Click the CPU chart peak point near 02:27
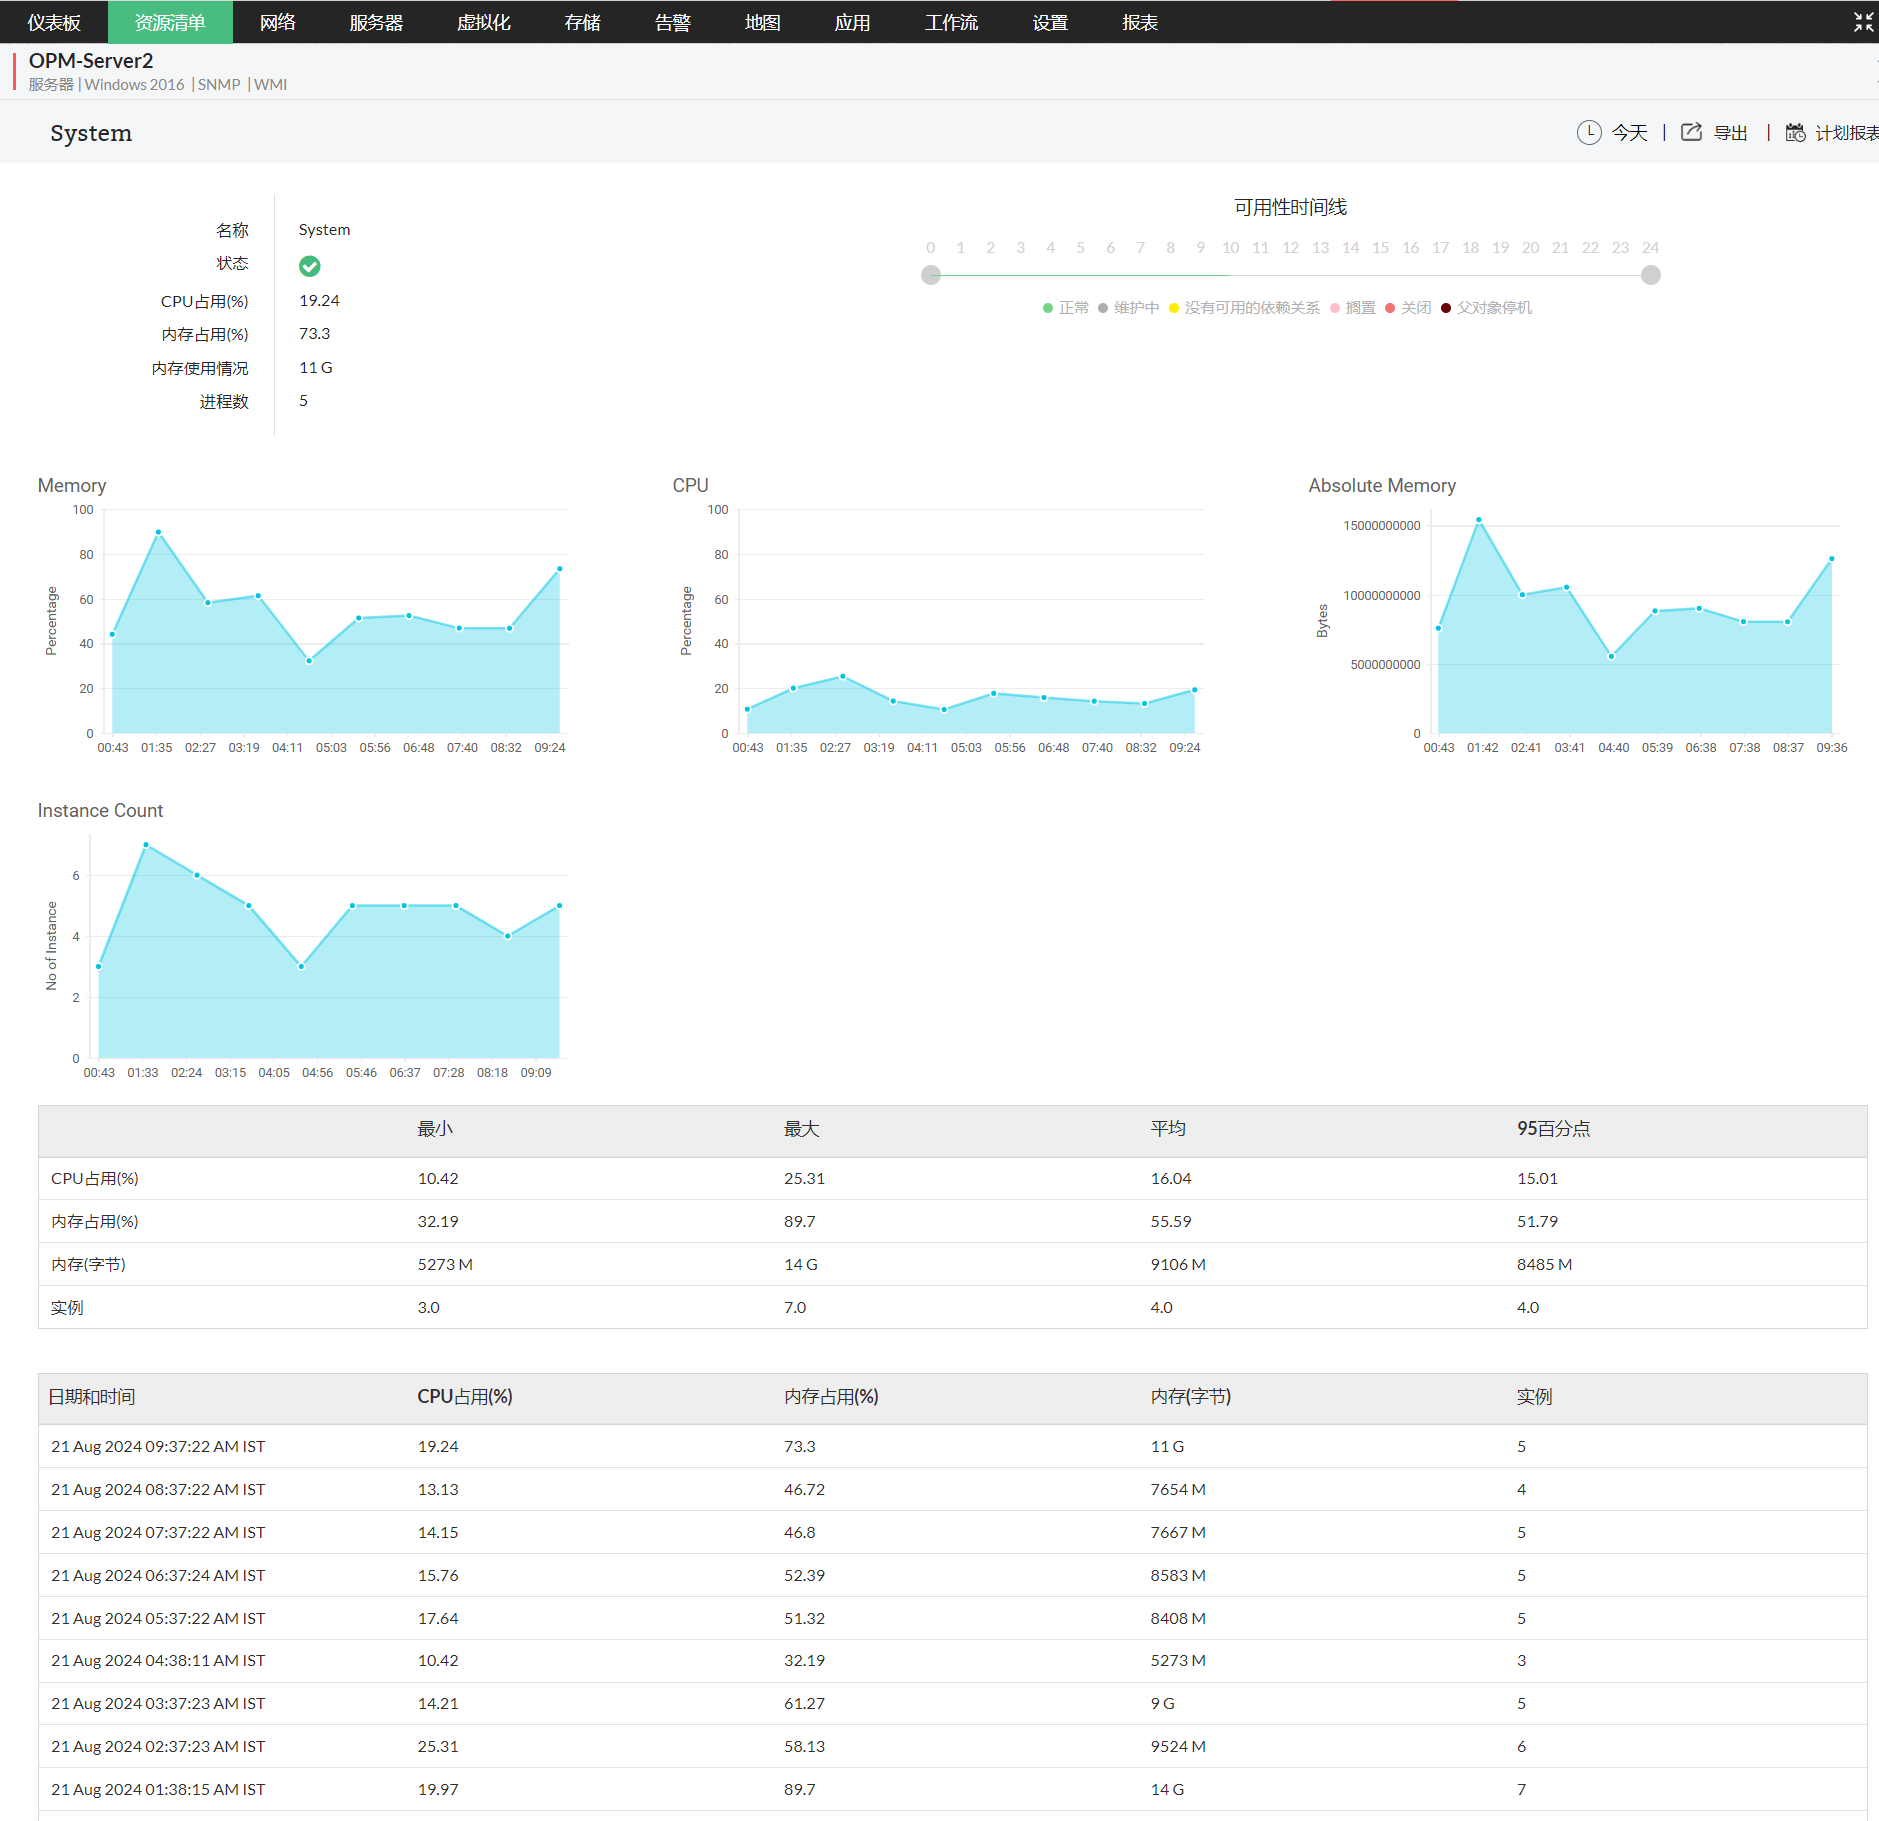The width and height of the screenshot is (1879, 1821). coord(843,676)
